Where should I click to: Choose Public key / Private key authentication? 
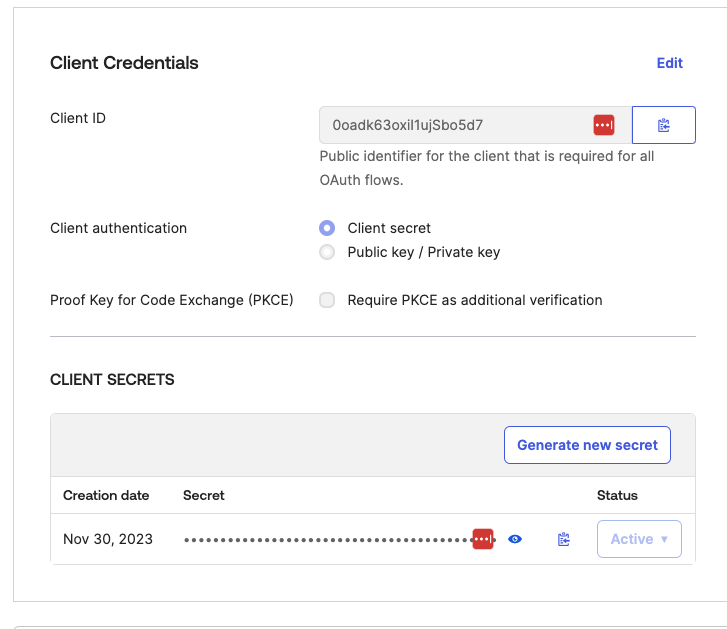click(327, 252)
